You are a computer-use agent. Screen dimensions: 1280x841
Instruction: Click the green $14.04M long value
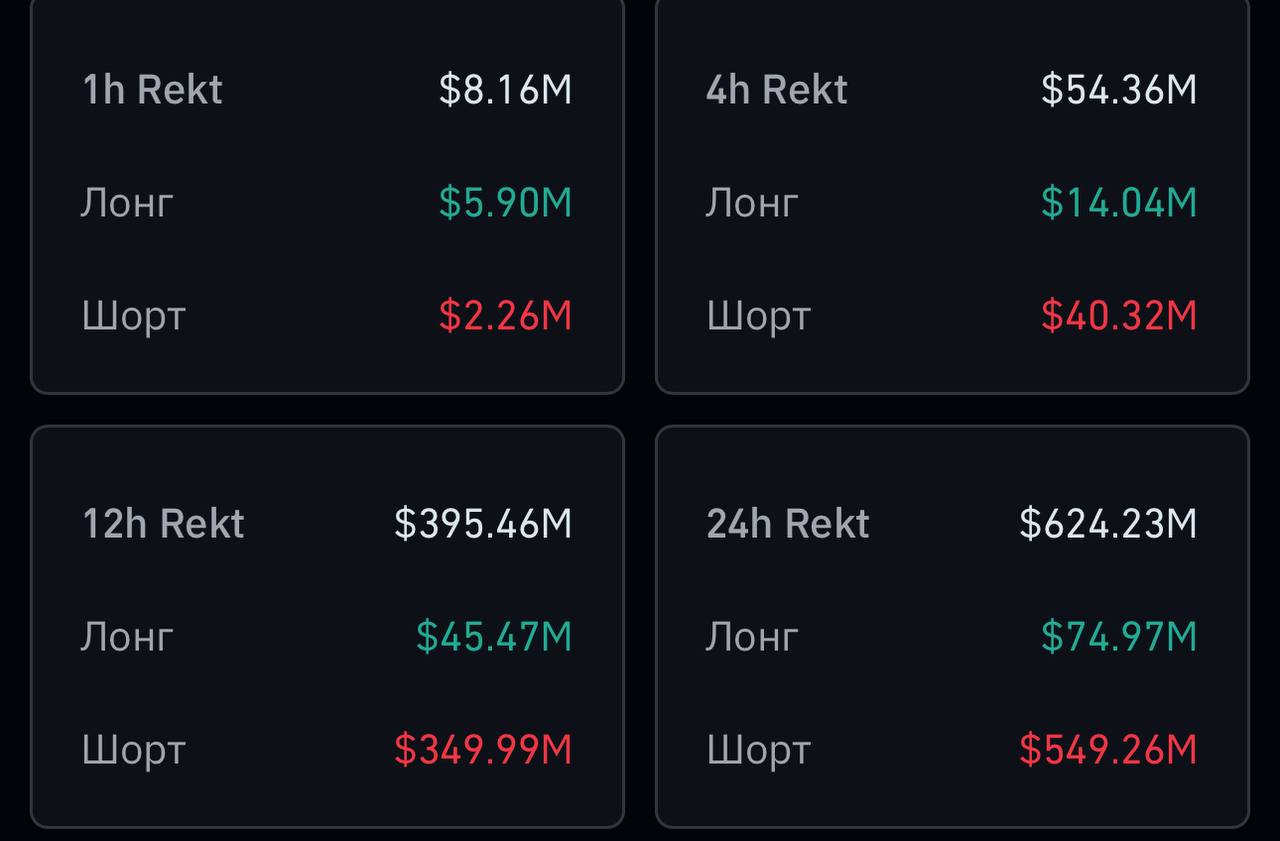click(1119, 203)
